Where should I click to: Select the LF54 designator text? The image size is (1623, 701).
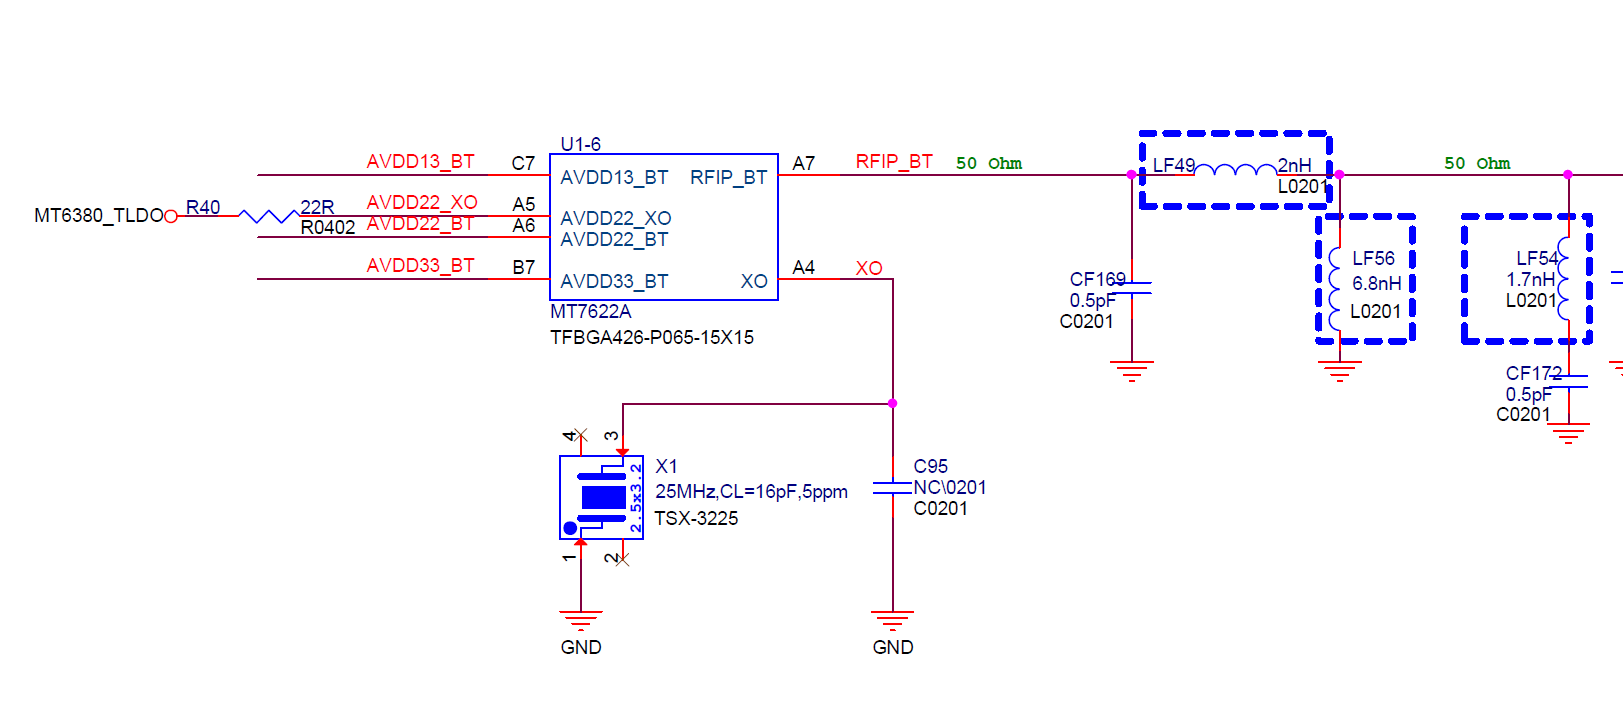pyautogui.click(x=1537, y=258)
